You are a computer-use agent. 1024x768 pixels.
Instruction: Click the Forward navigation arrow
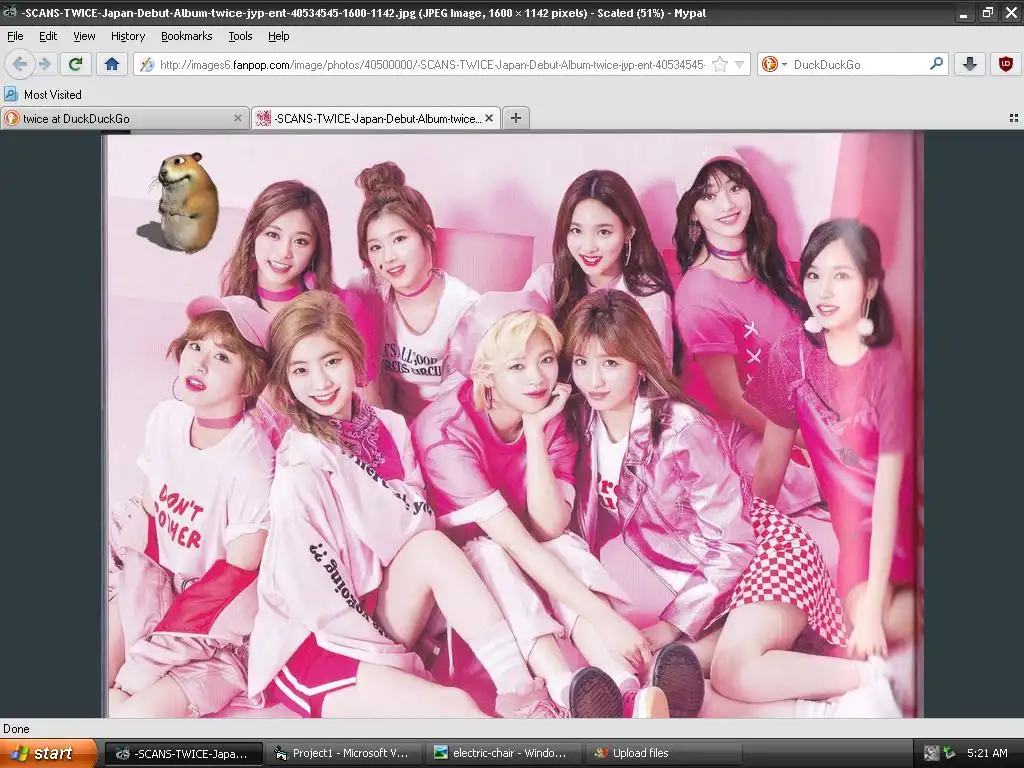pos(44,64)
